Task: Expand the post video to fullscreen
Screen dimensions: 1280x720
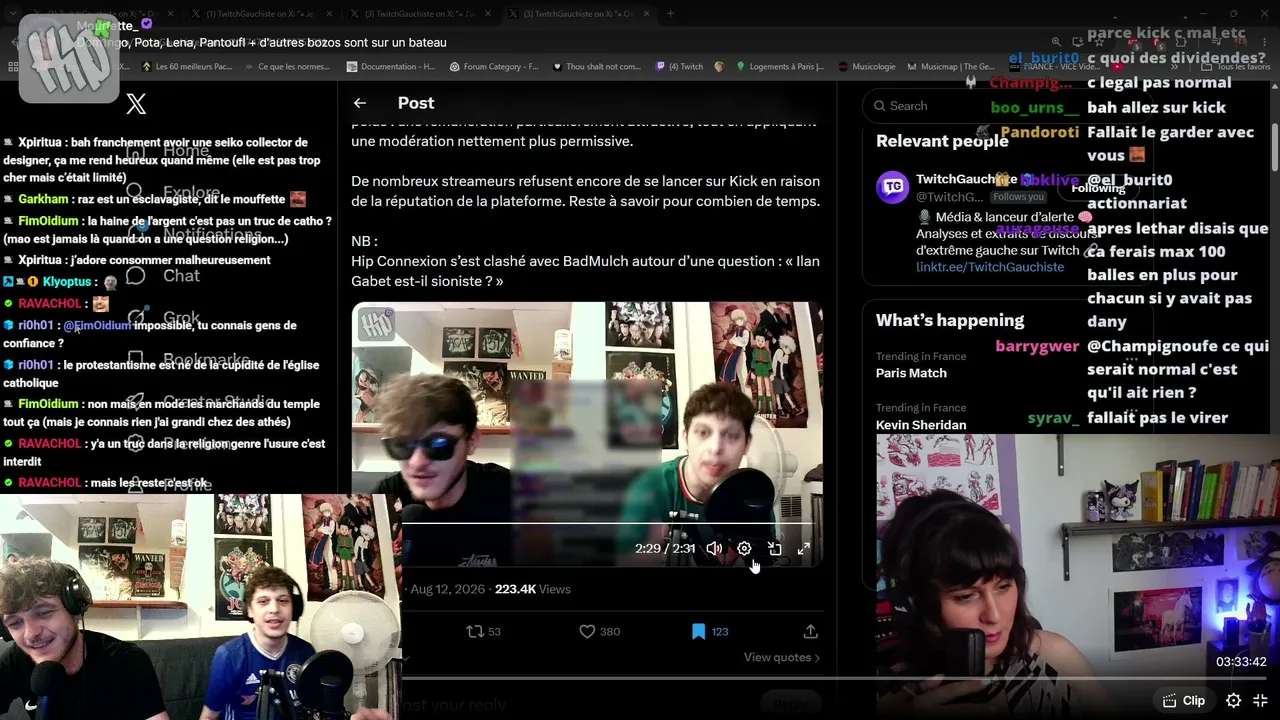Action: coord(804,548)
